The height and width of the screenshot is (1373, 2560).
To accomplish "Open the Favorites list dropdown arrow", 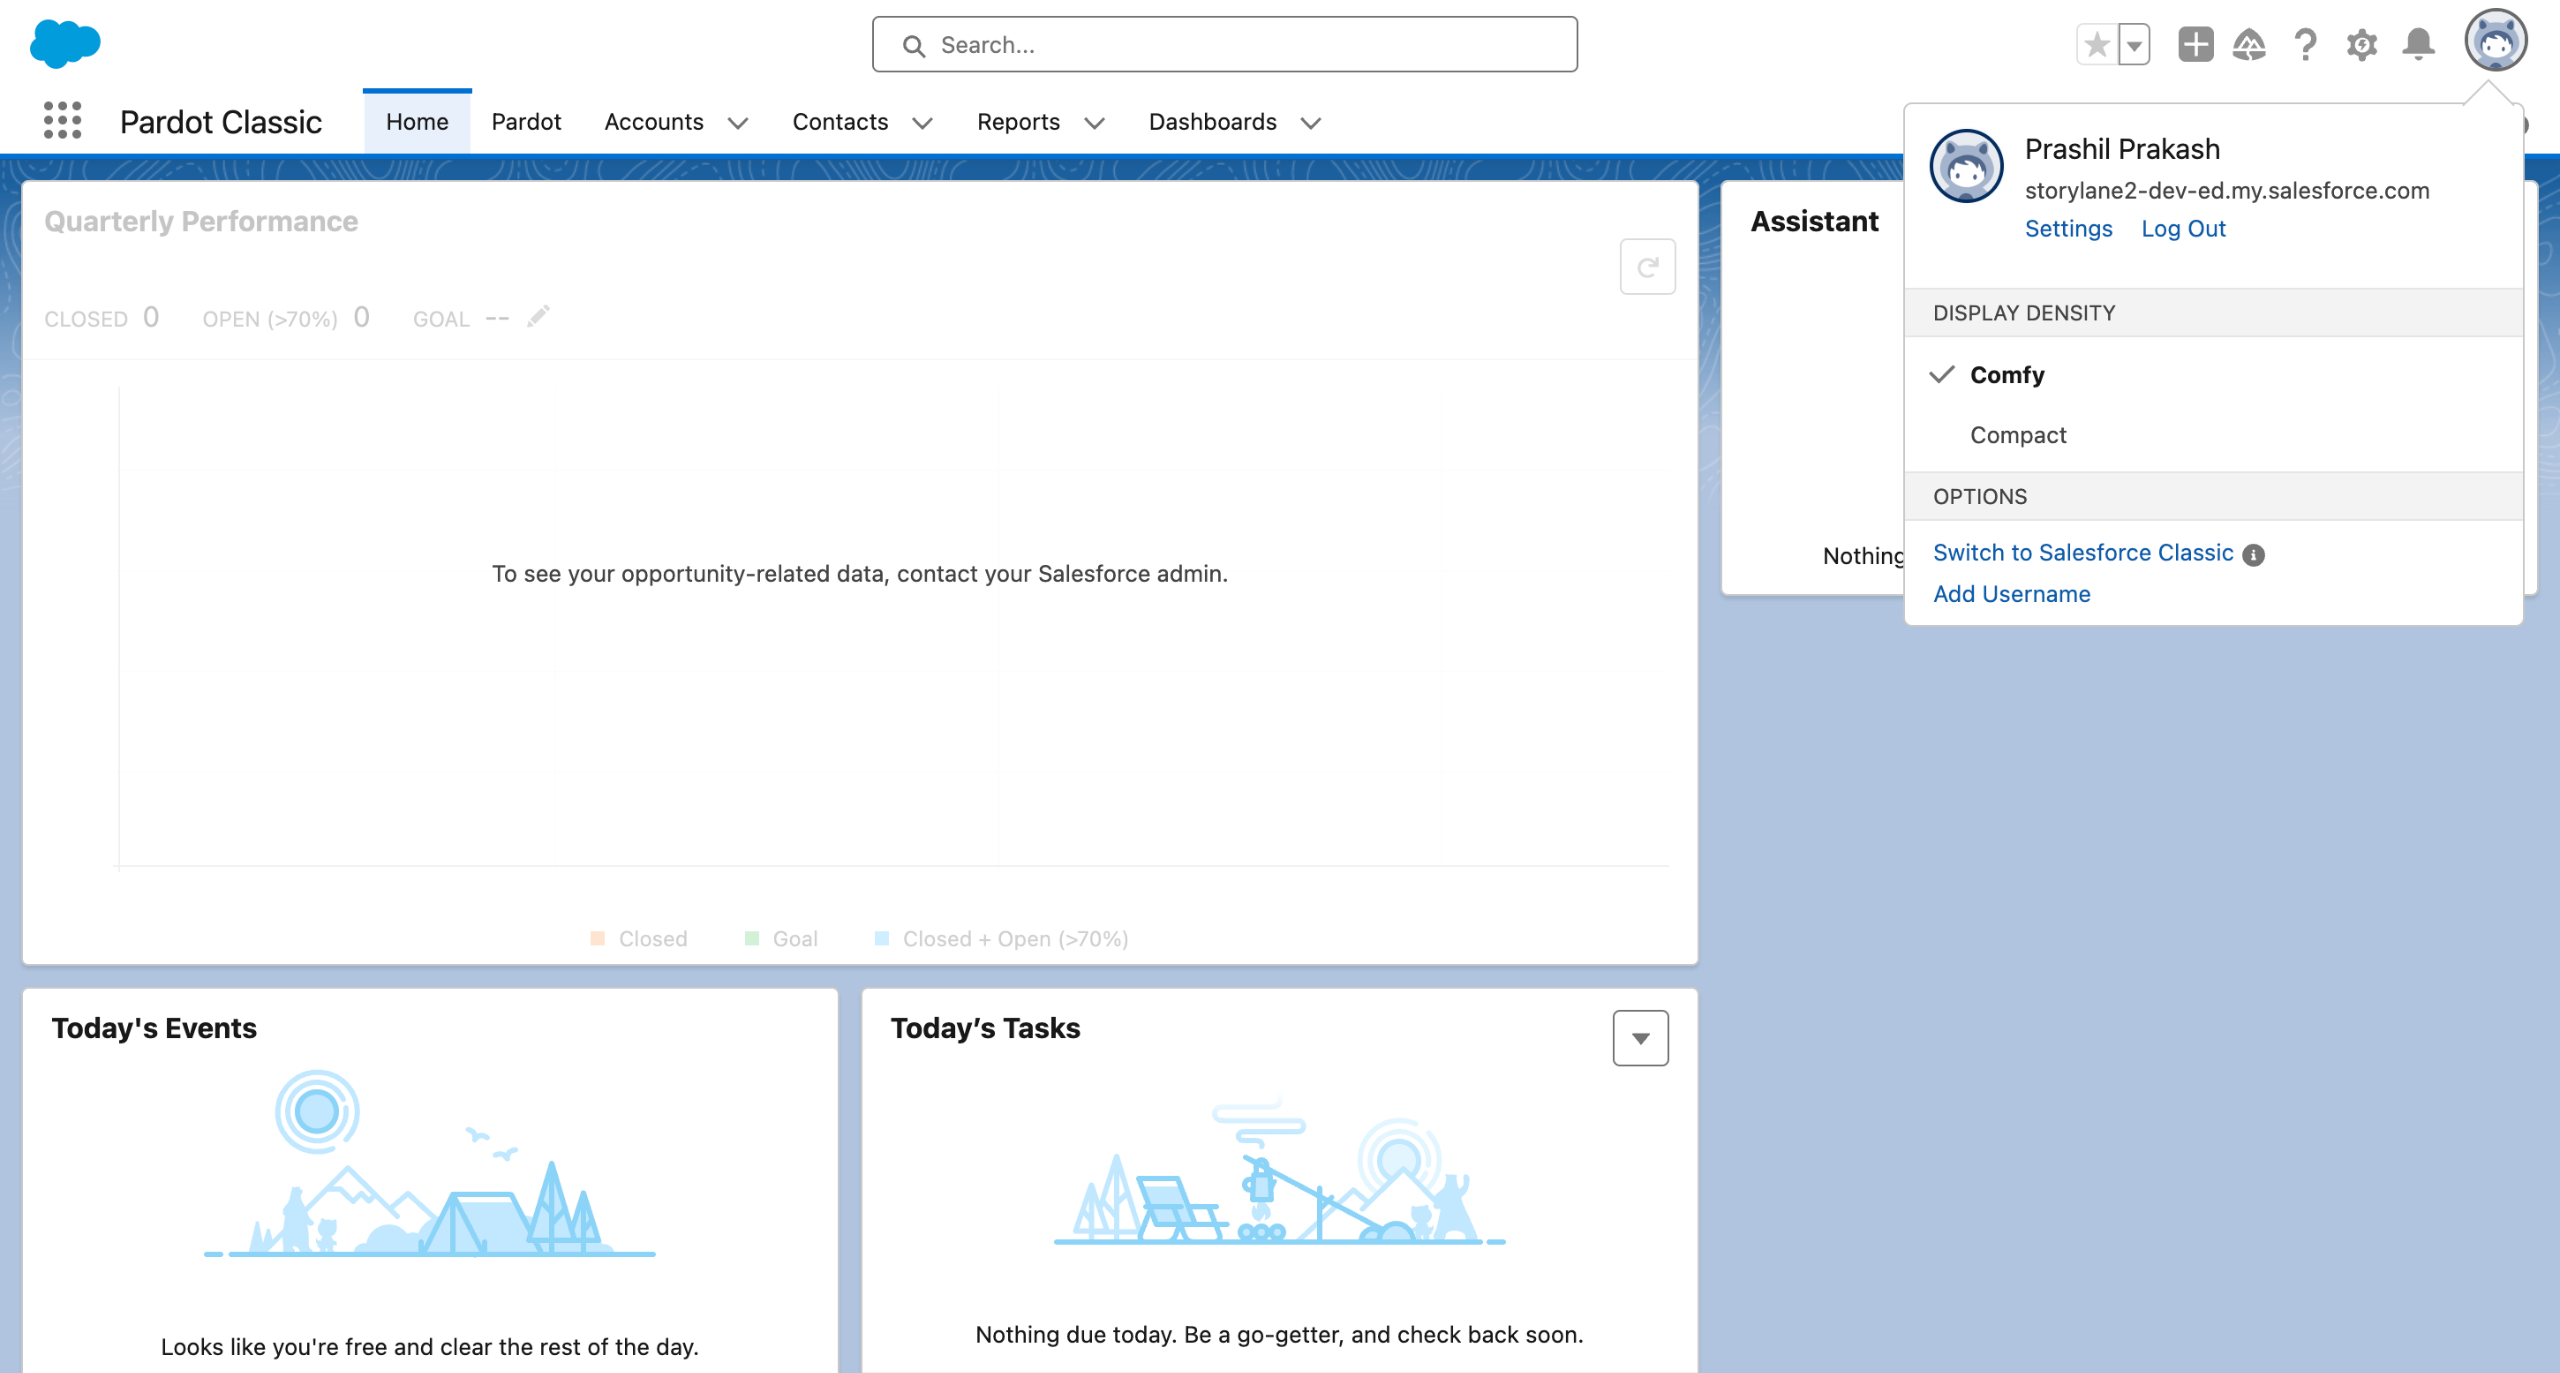I will click(2134, 45).
